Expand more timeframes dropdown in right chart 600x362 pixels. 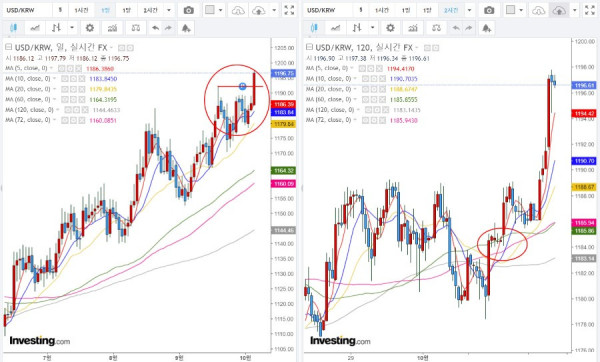coord(470,10)
